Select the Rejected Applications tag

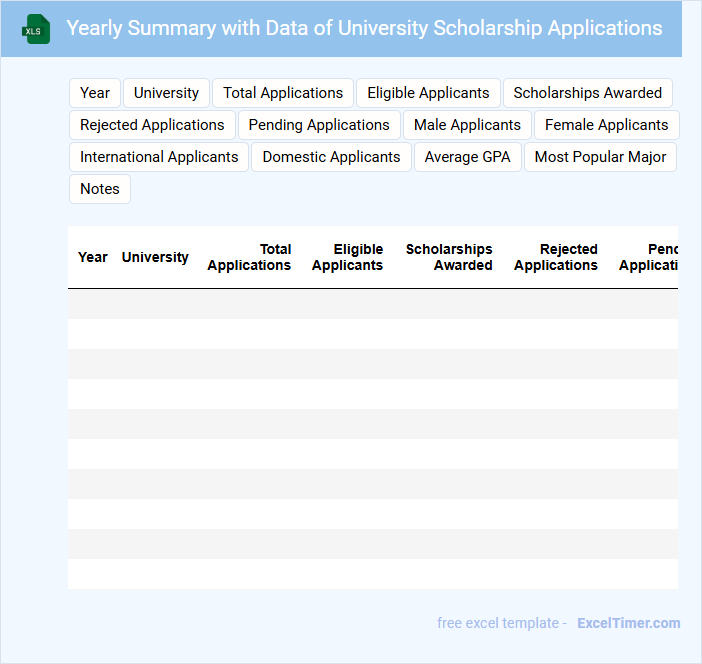pos(152,125)
